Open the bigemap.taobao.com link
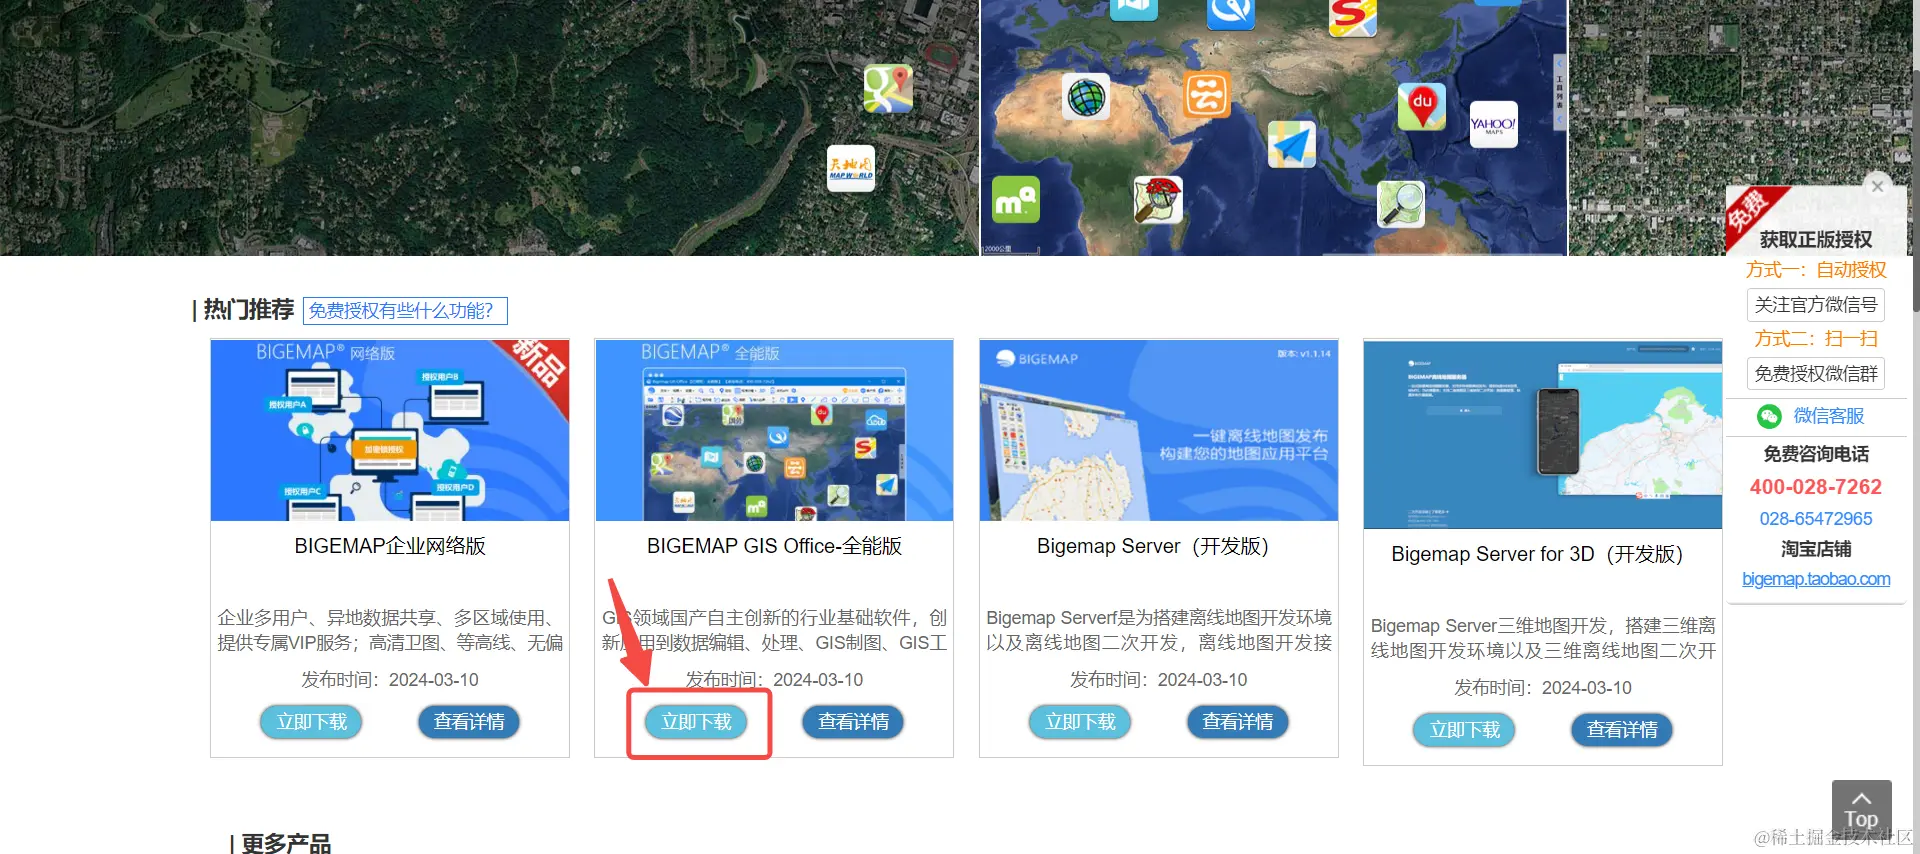The width and height of the screenshot is (1920, 854). pos(1816,579)
